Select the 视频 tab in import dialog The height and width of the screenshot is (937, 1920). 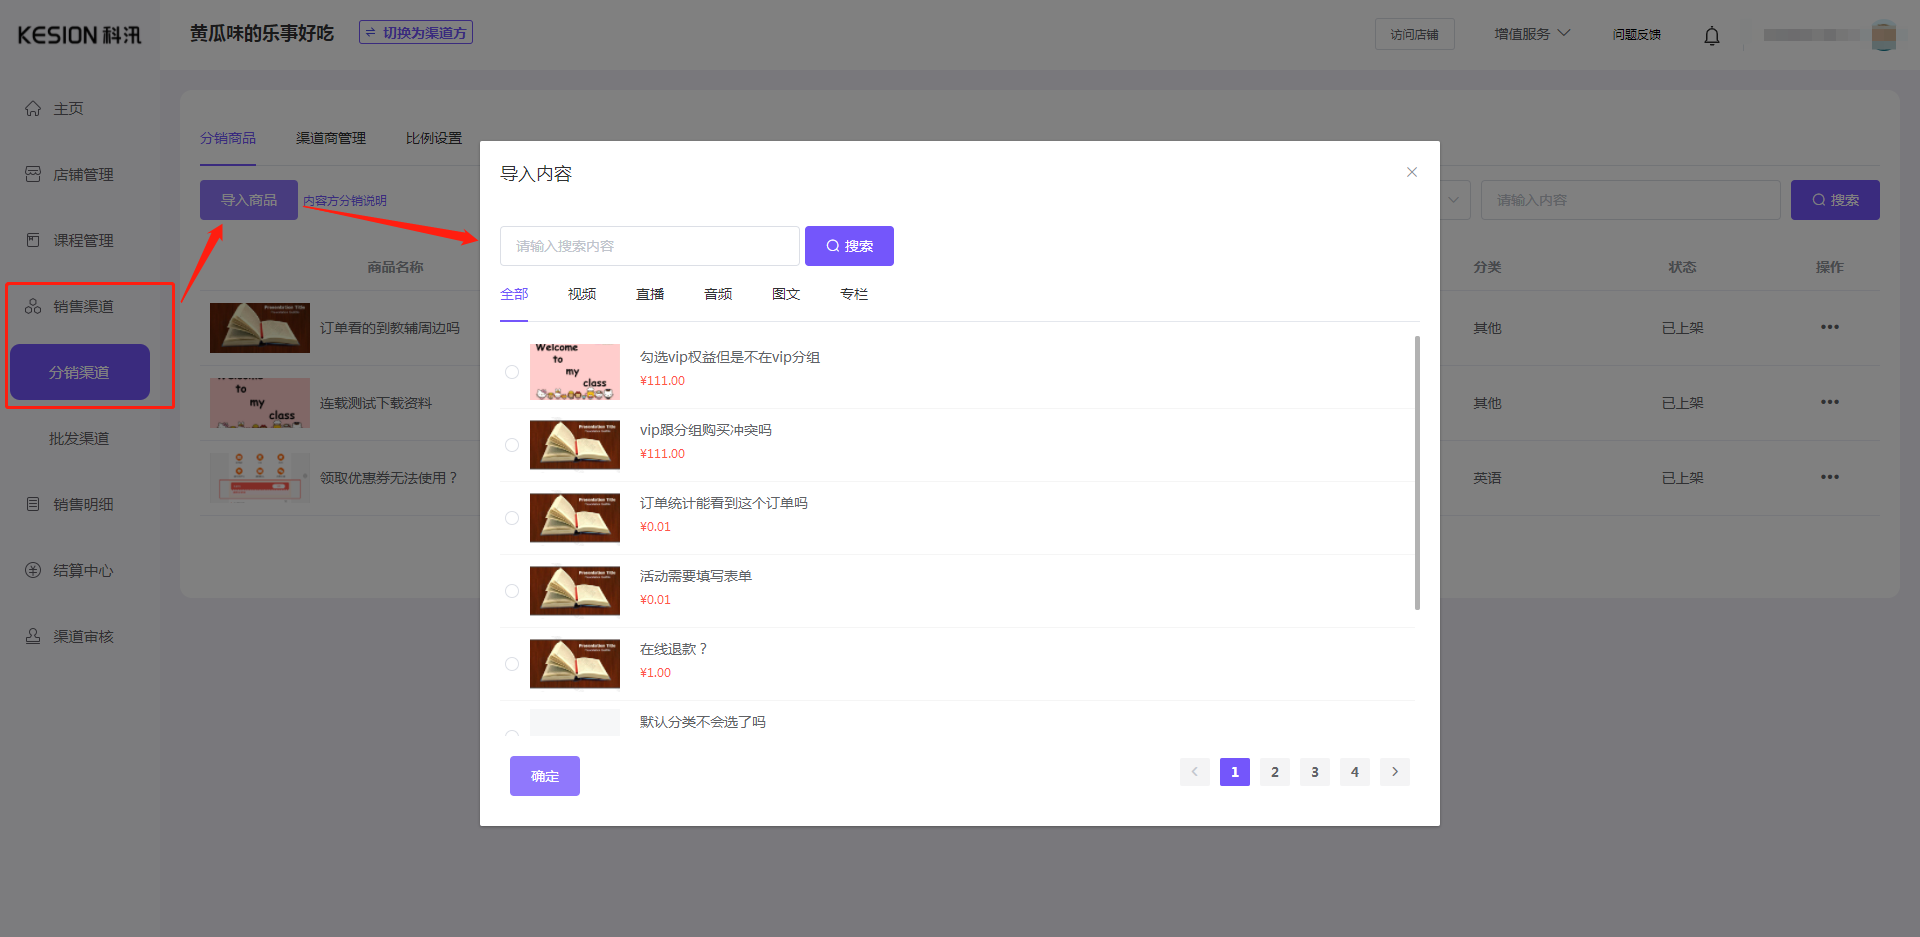[581, 293]
